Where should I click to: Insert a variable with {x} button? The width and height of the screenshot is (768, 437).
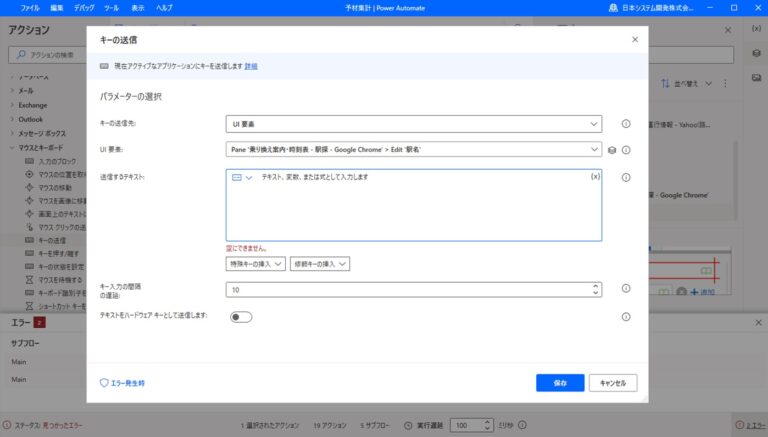coord(595,177)
